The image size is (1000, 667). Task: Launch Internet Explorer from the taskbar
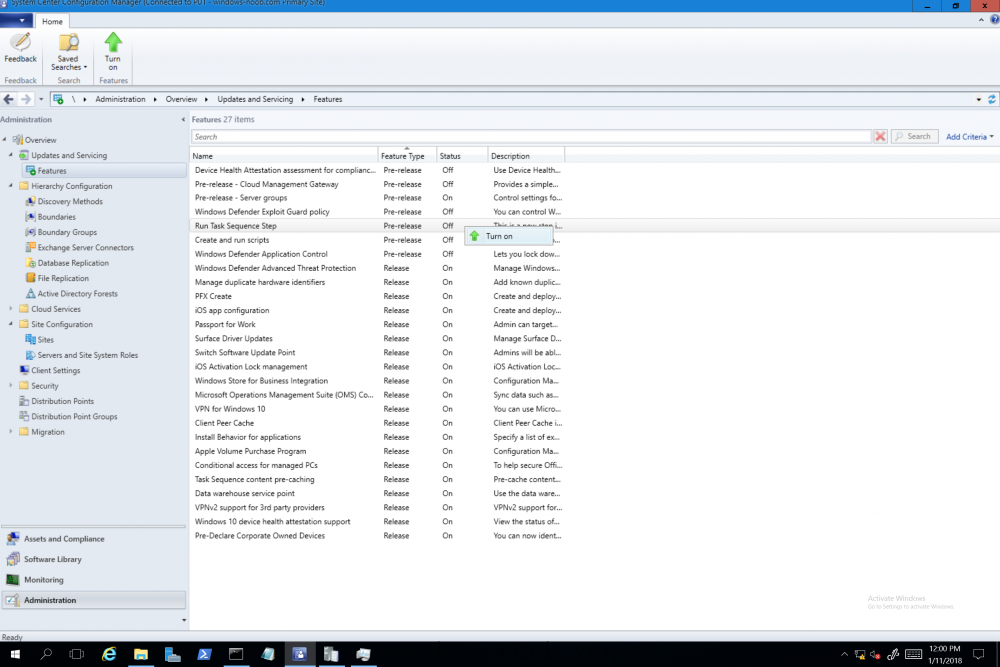point(109,654)
